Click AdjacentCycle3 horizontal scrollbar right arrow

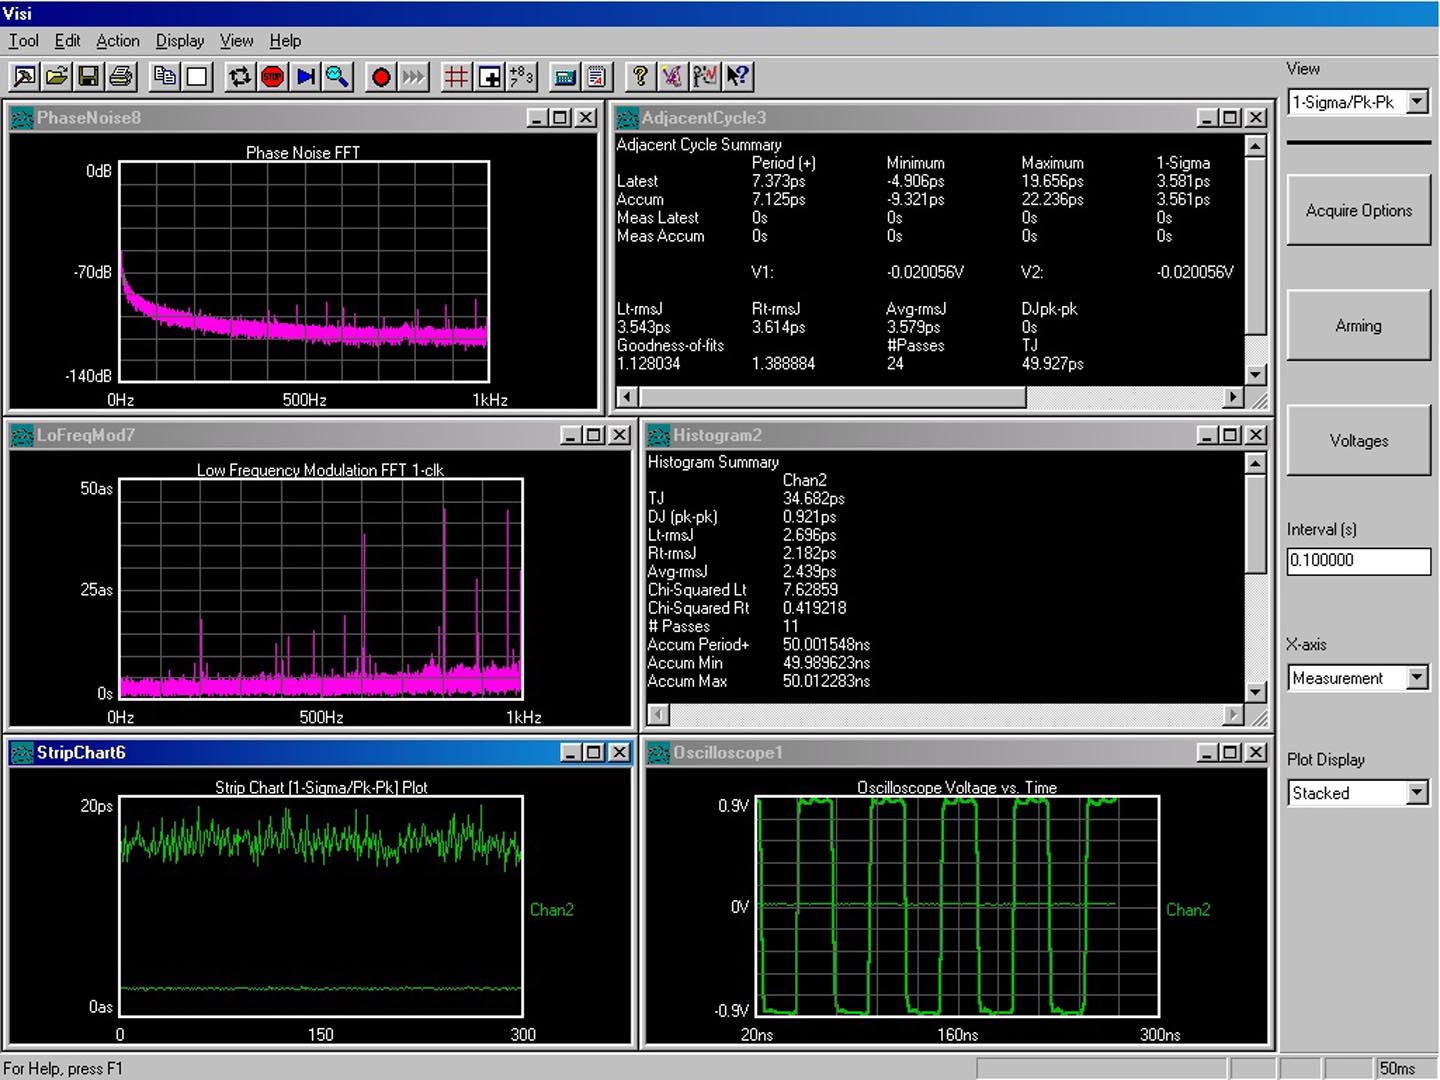[1234, 397]
